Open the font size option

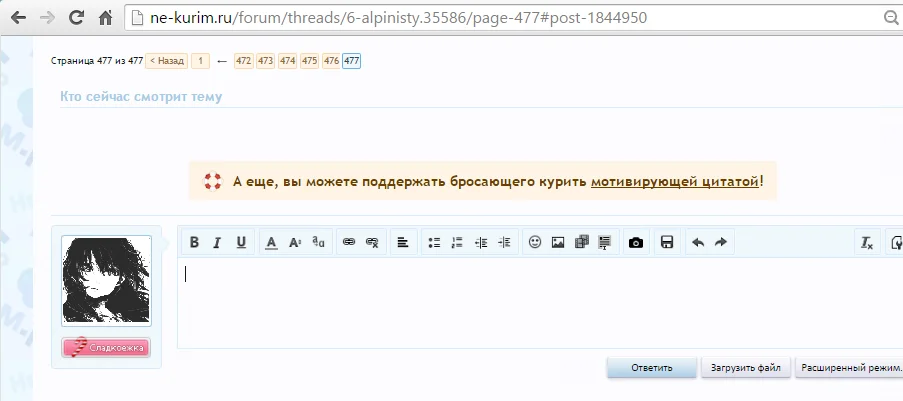point(295,243)
